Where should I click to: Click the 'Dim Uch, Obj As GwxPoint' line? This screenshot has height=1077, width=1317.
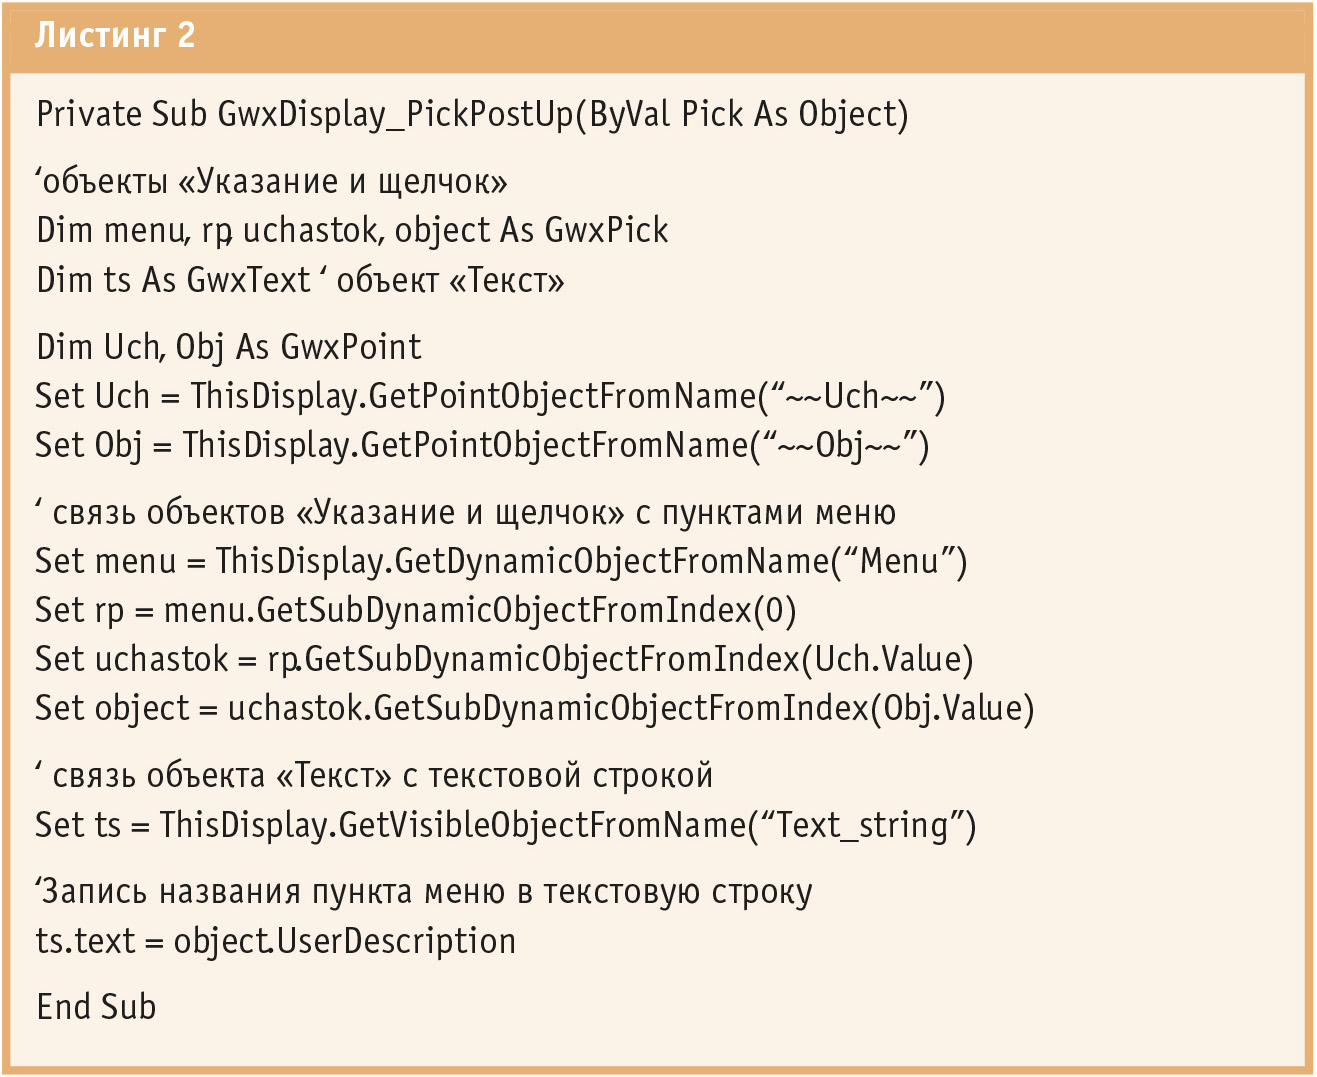pos(229,347)
